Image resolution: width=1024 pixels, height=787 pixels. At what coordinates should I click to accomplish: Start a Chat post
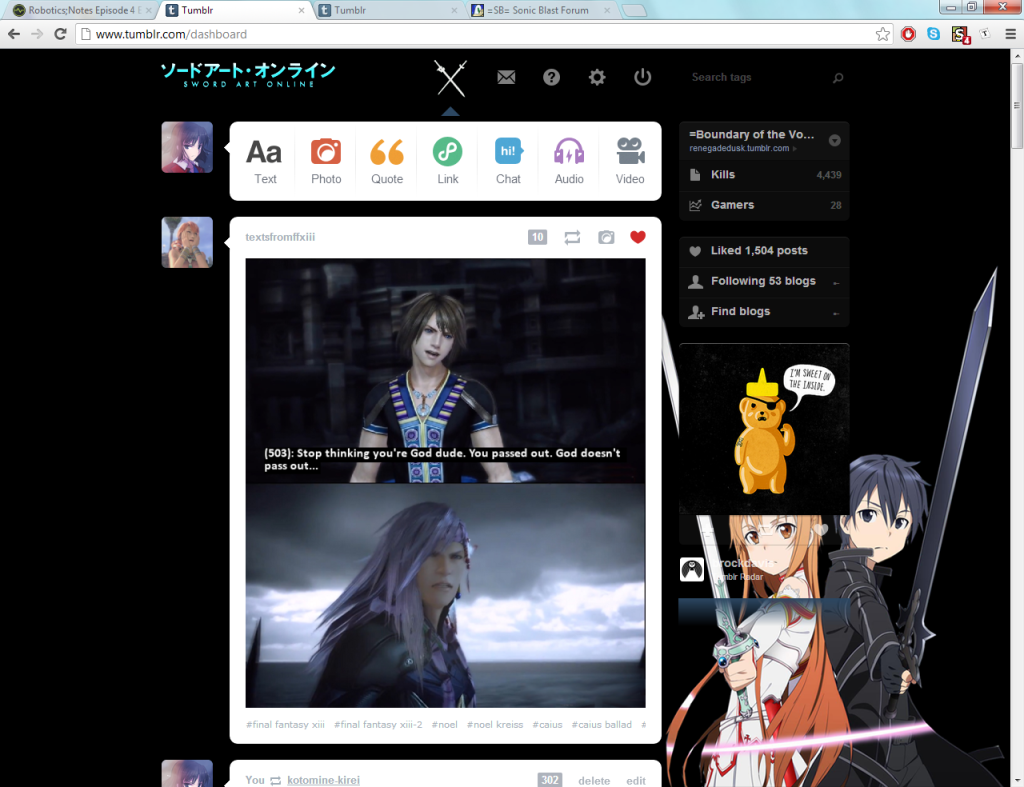click(508, 160)
